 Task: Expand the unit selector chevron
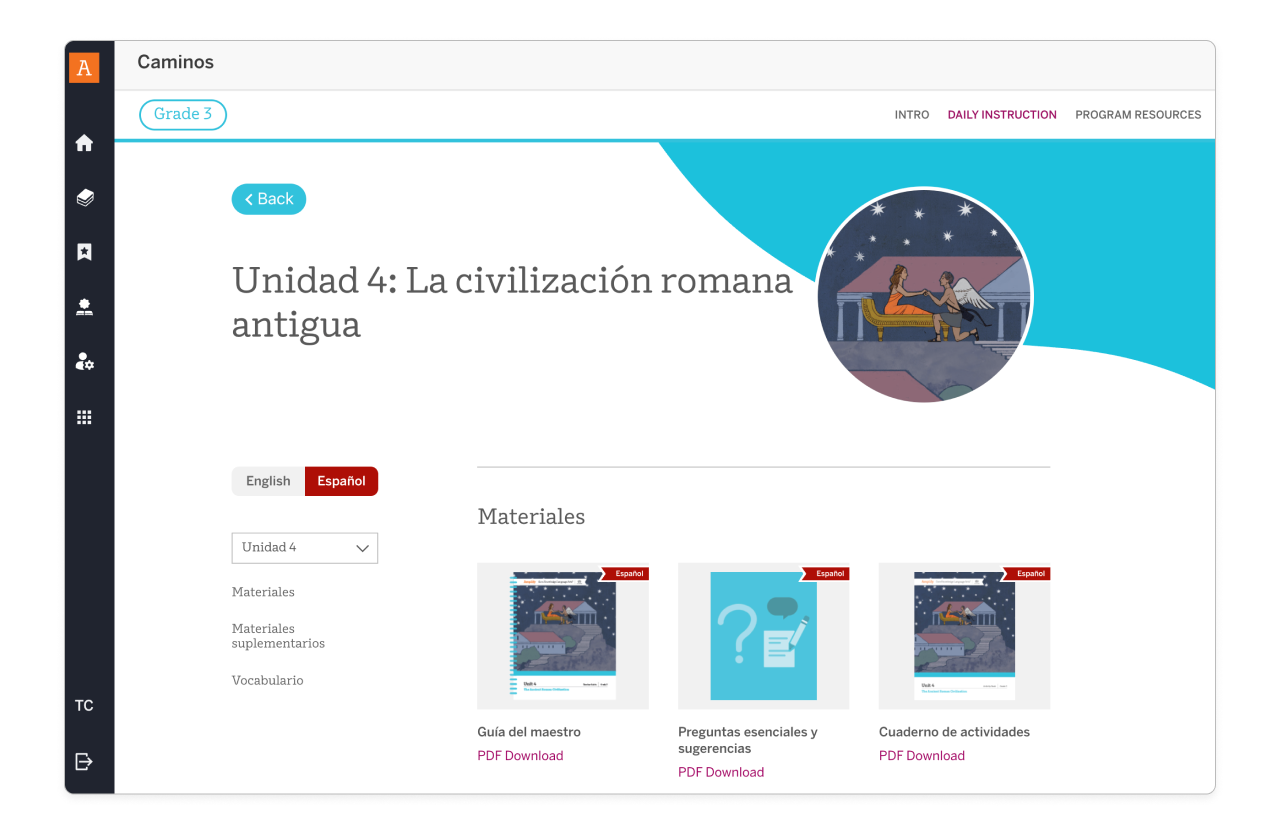coord(362,548)
